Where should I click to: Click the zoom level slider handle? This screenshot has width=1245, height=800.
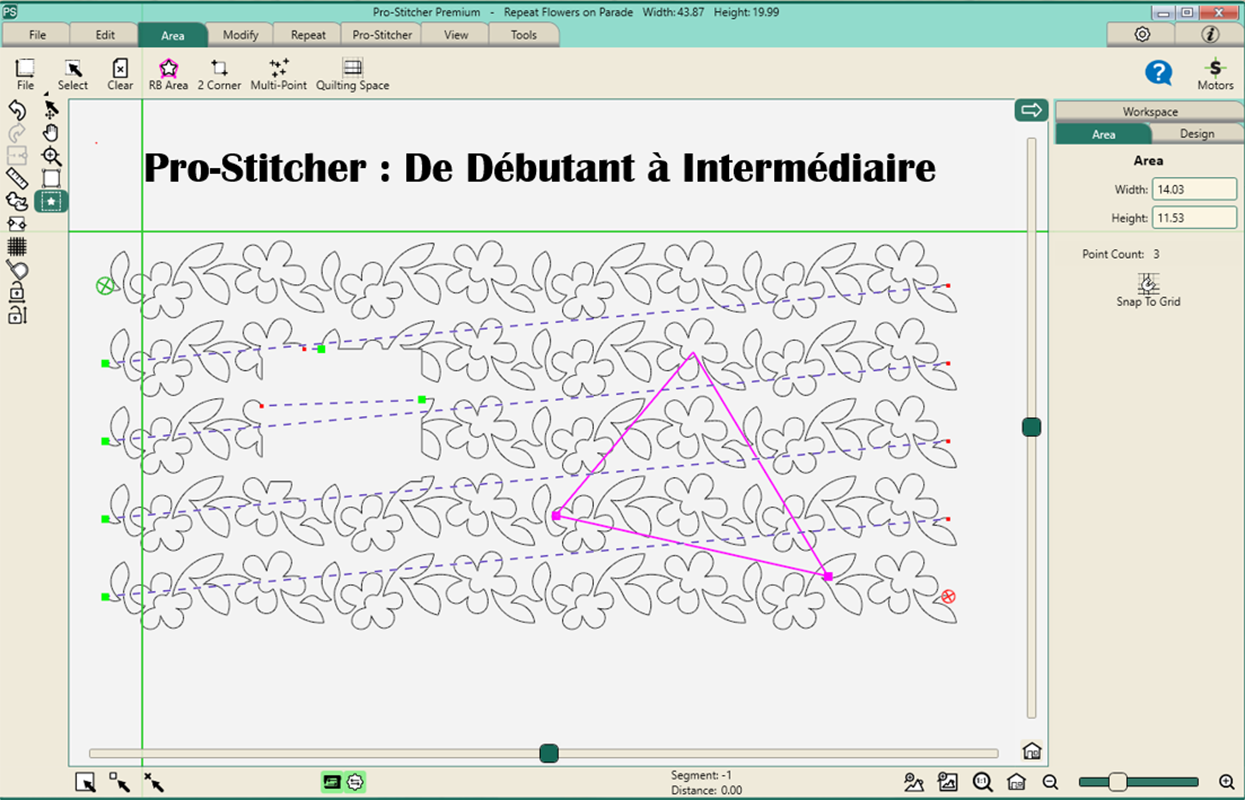click(1118, 782)
